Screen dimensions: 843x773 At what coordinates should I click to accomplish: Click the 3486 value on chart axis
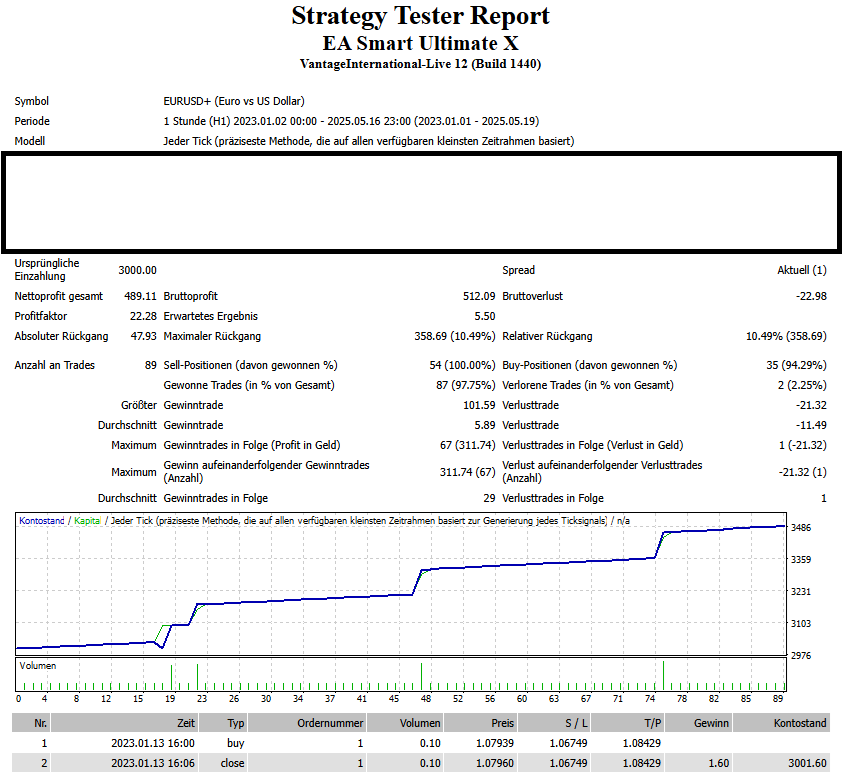point(800,527)
